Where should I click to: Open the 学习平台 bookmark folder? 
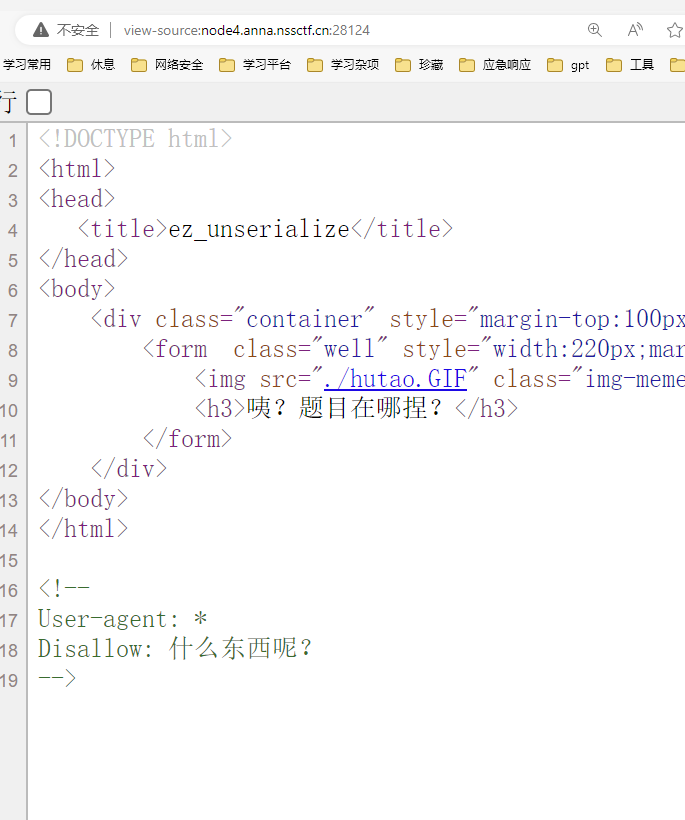coord(255,64)
